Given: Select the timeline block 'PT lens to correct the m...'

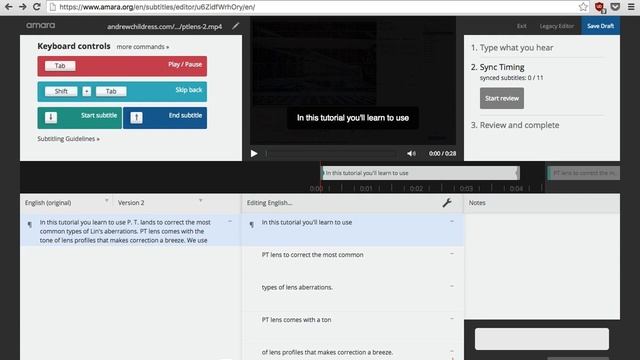Looking at the screenshot, I should 584,173.
